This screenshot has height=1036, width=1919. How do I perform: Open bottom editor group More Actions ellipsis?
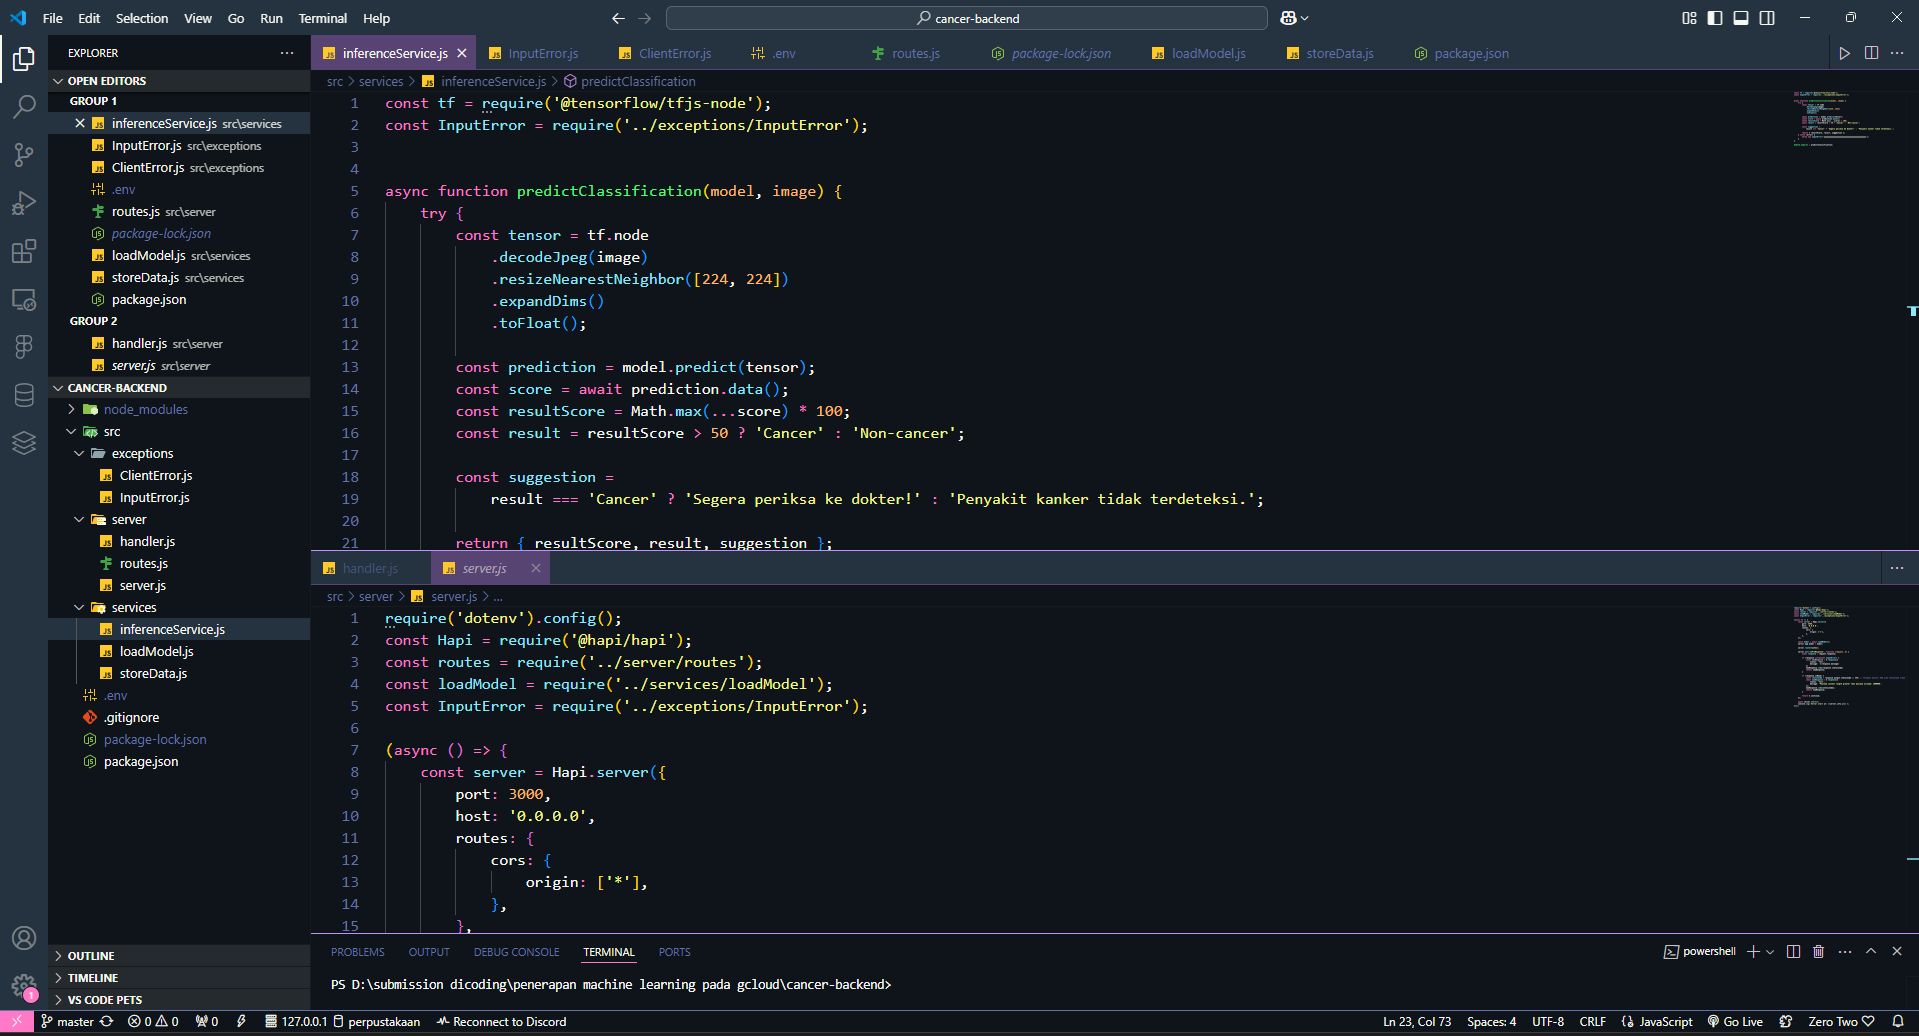pos(1897,568)
